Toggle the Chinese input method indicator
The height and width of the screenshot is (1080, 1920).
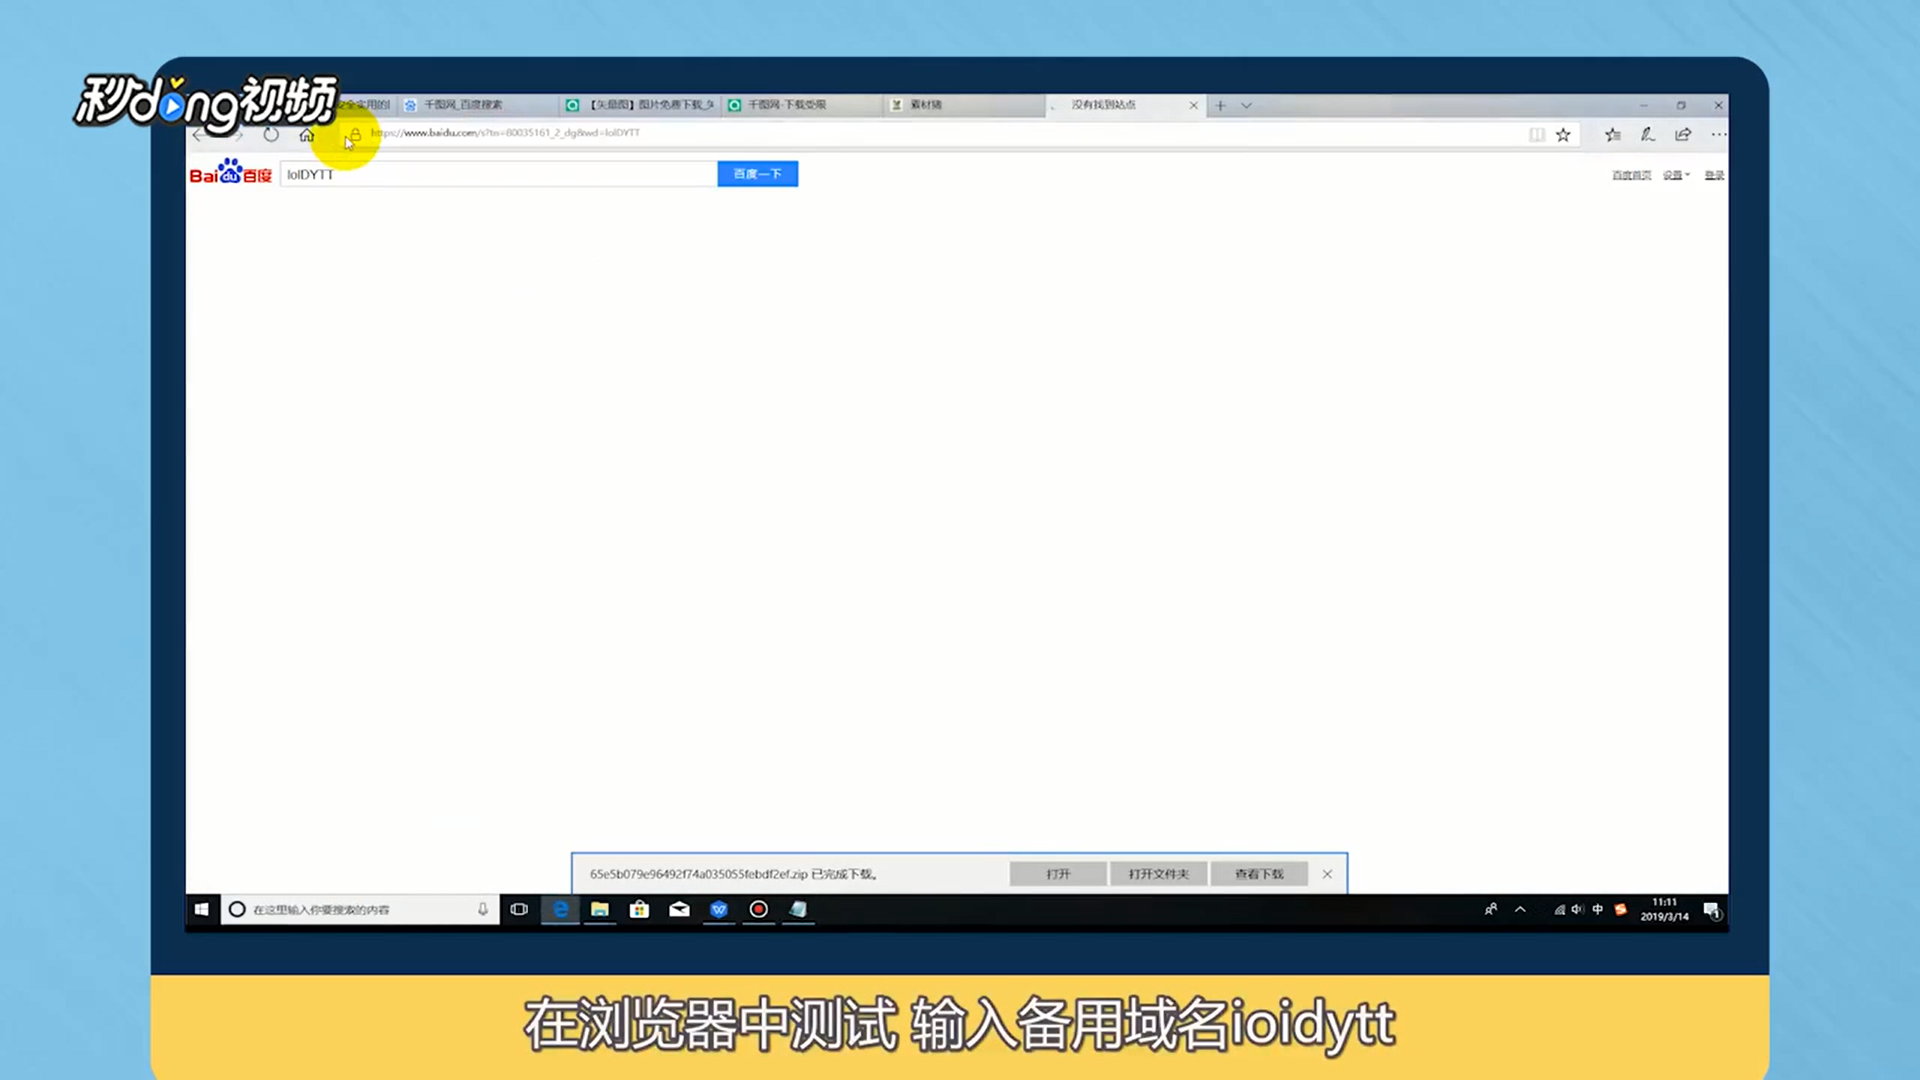tap(1597, 909)
